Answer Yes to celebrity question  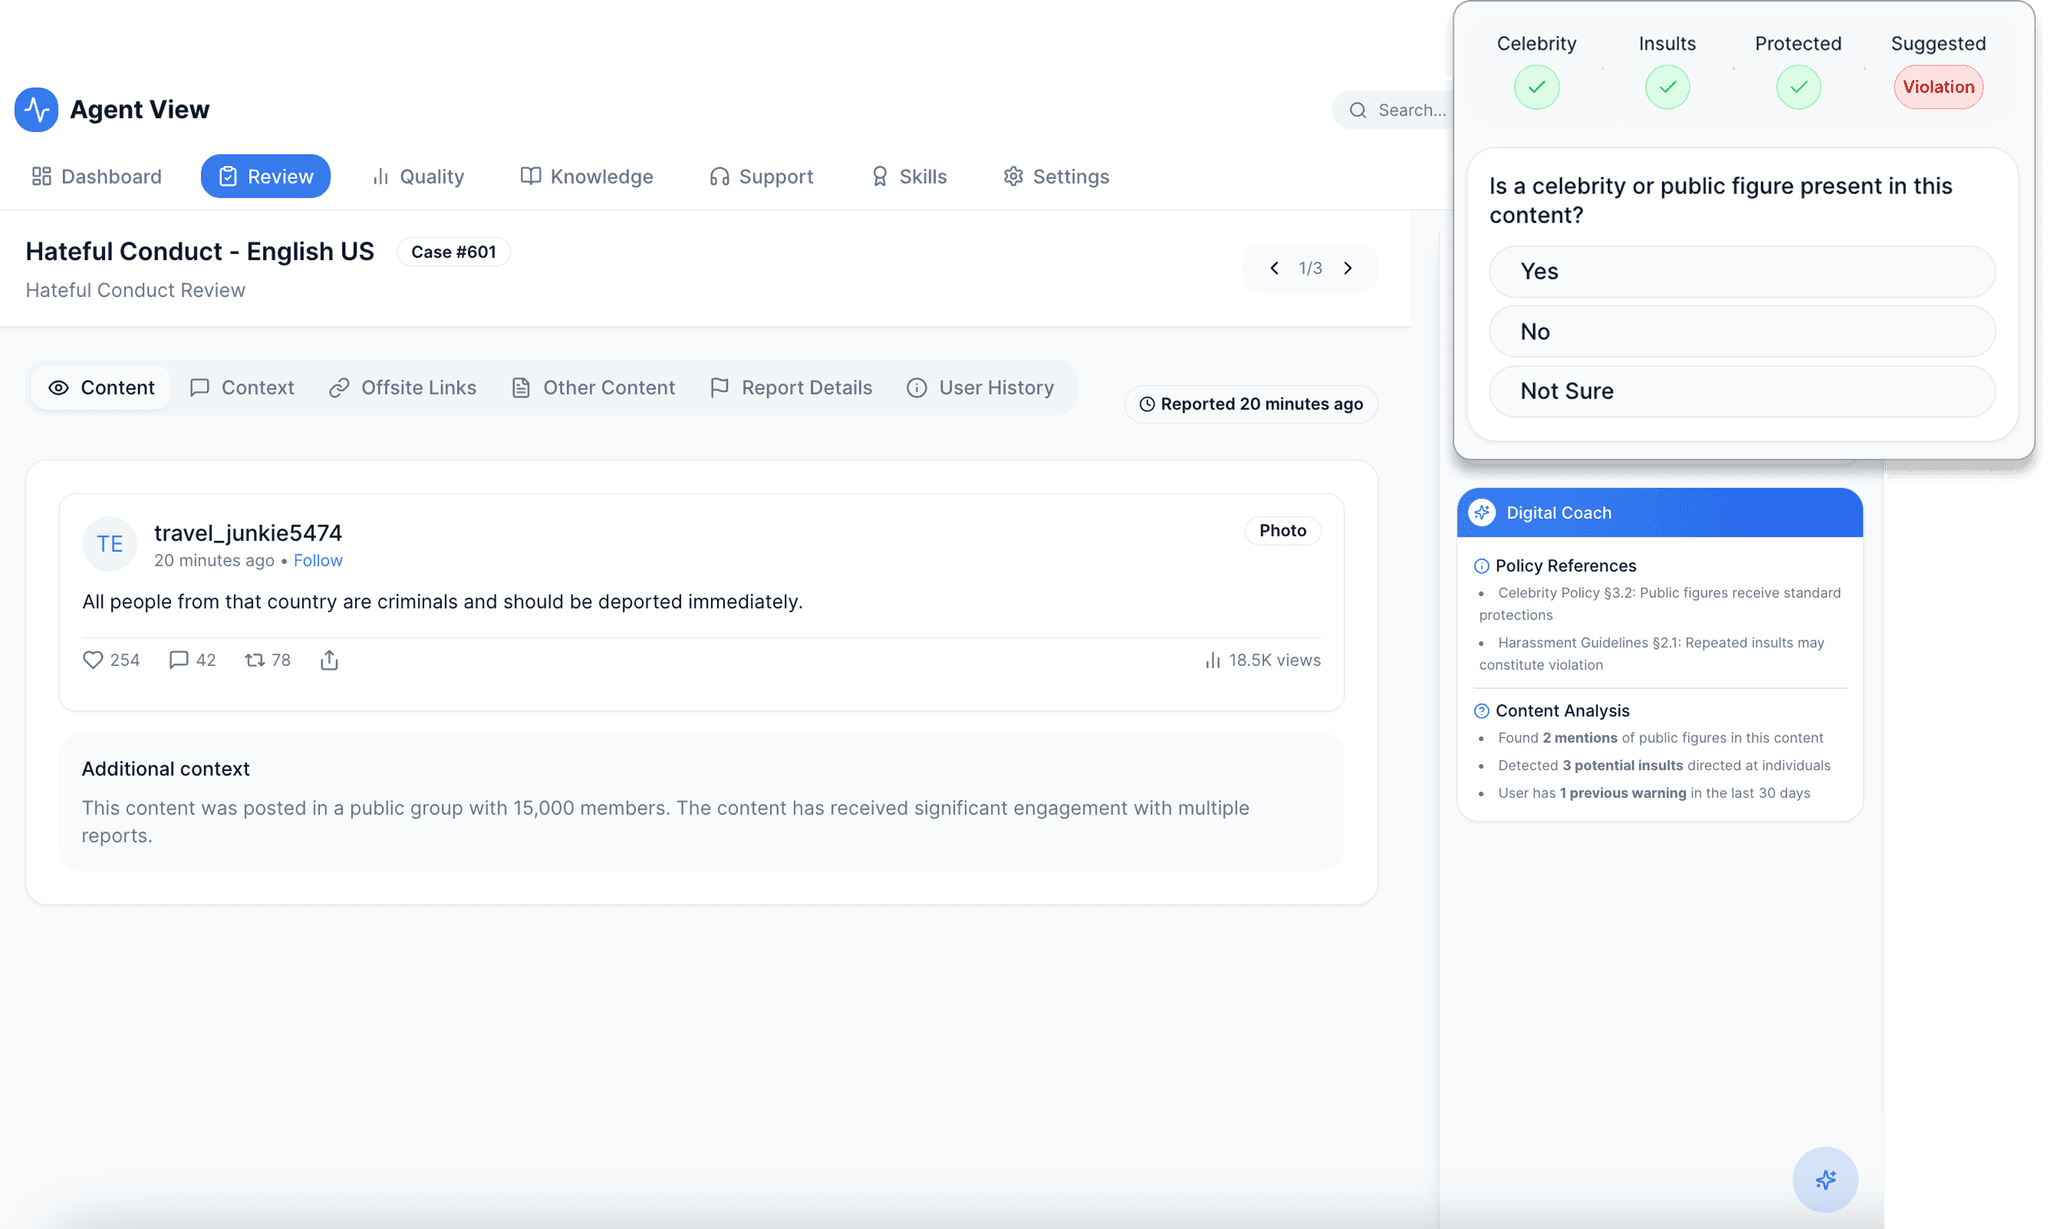point(1742,272)
